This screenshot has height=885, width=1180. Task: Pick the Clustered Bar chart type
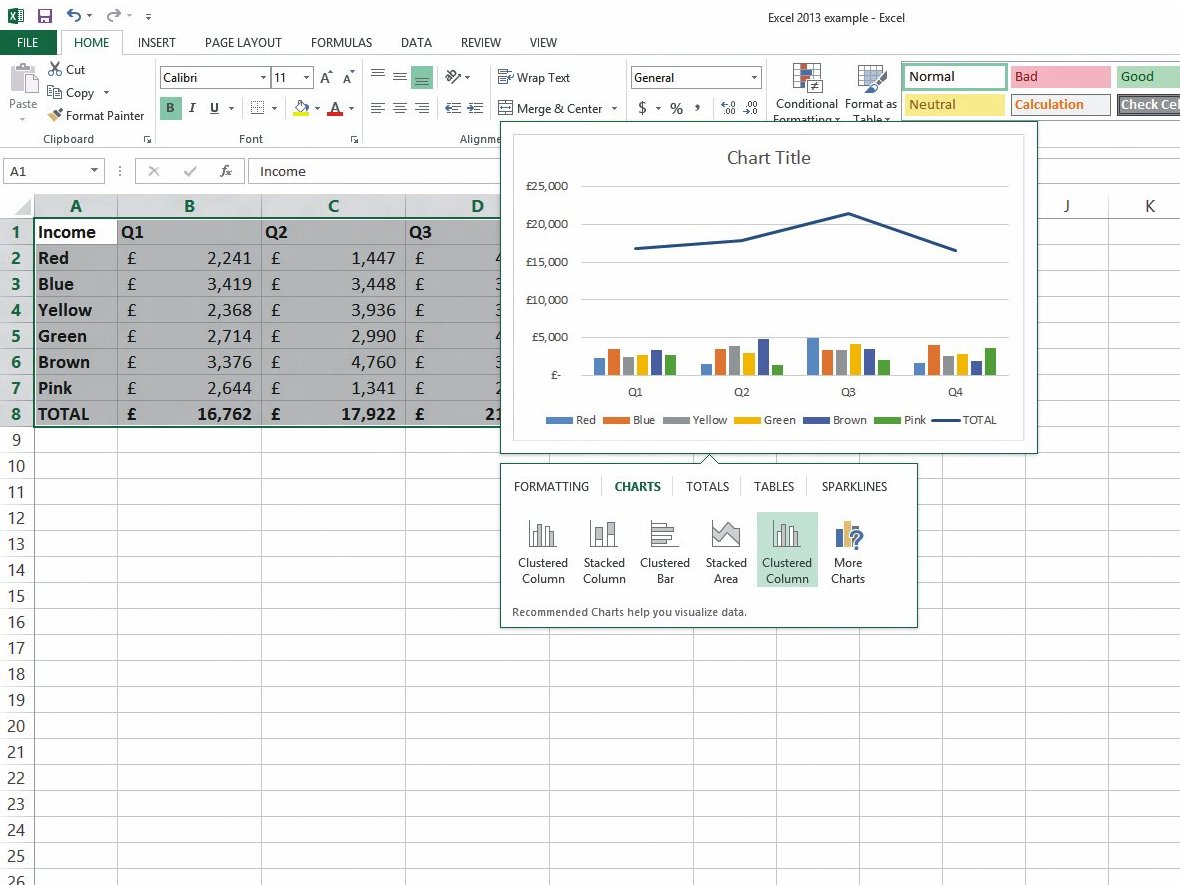pyautogui.click(x=665, y=549)
